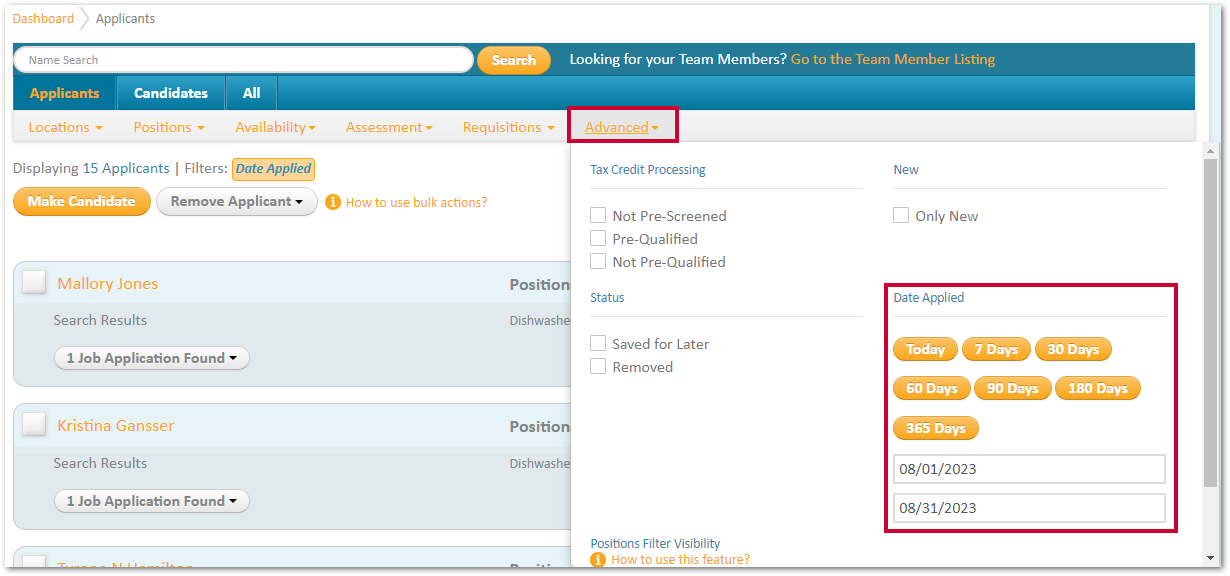Click the Advanced panel vertical scrollbar
Screen dimensions: 1230x576
1210,325
